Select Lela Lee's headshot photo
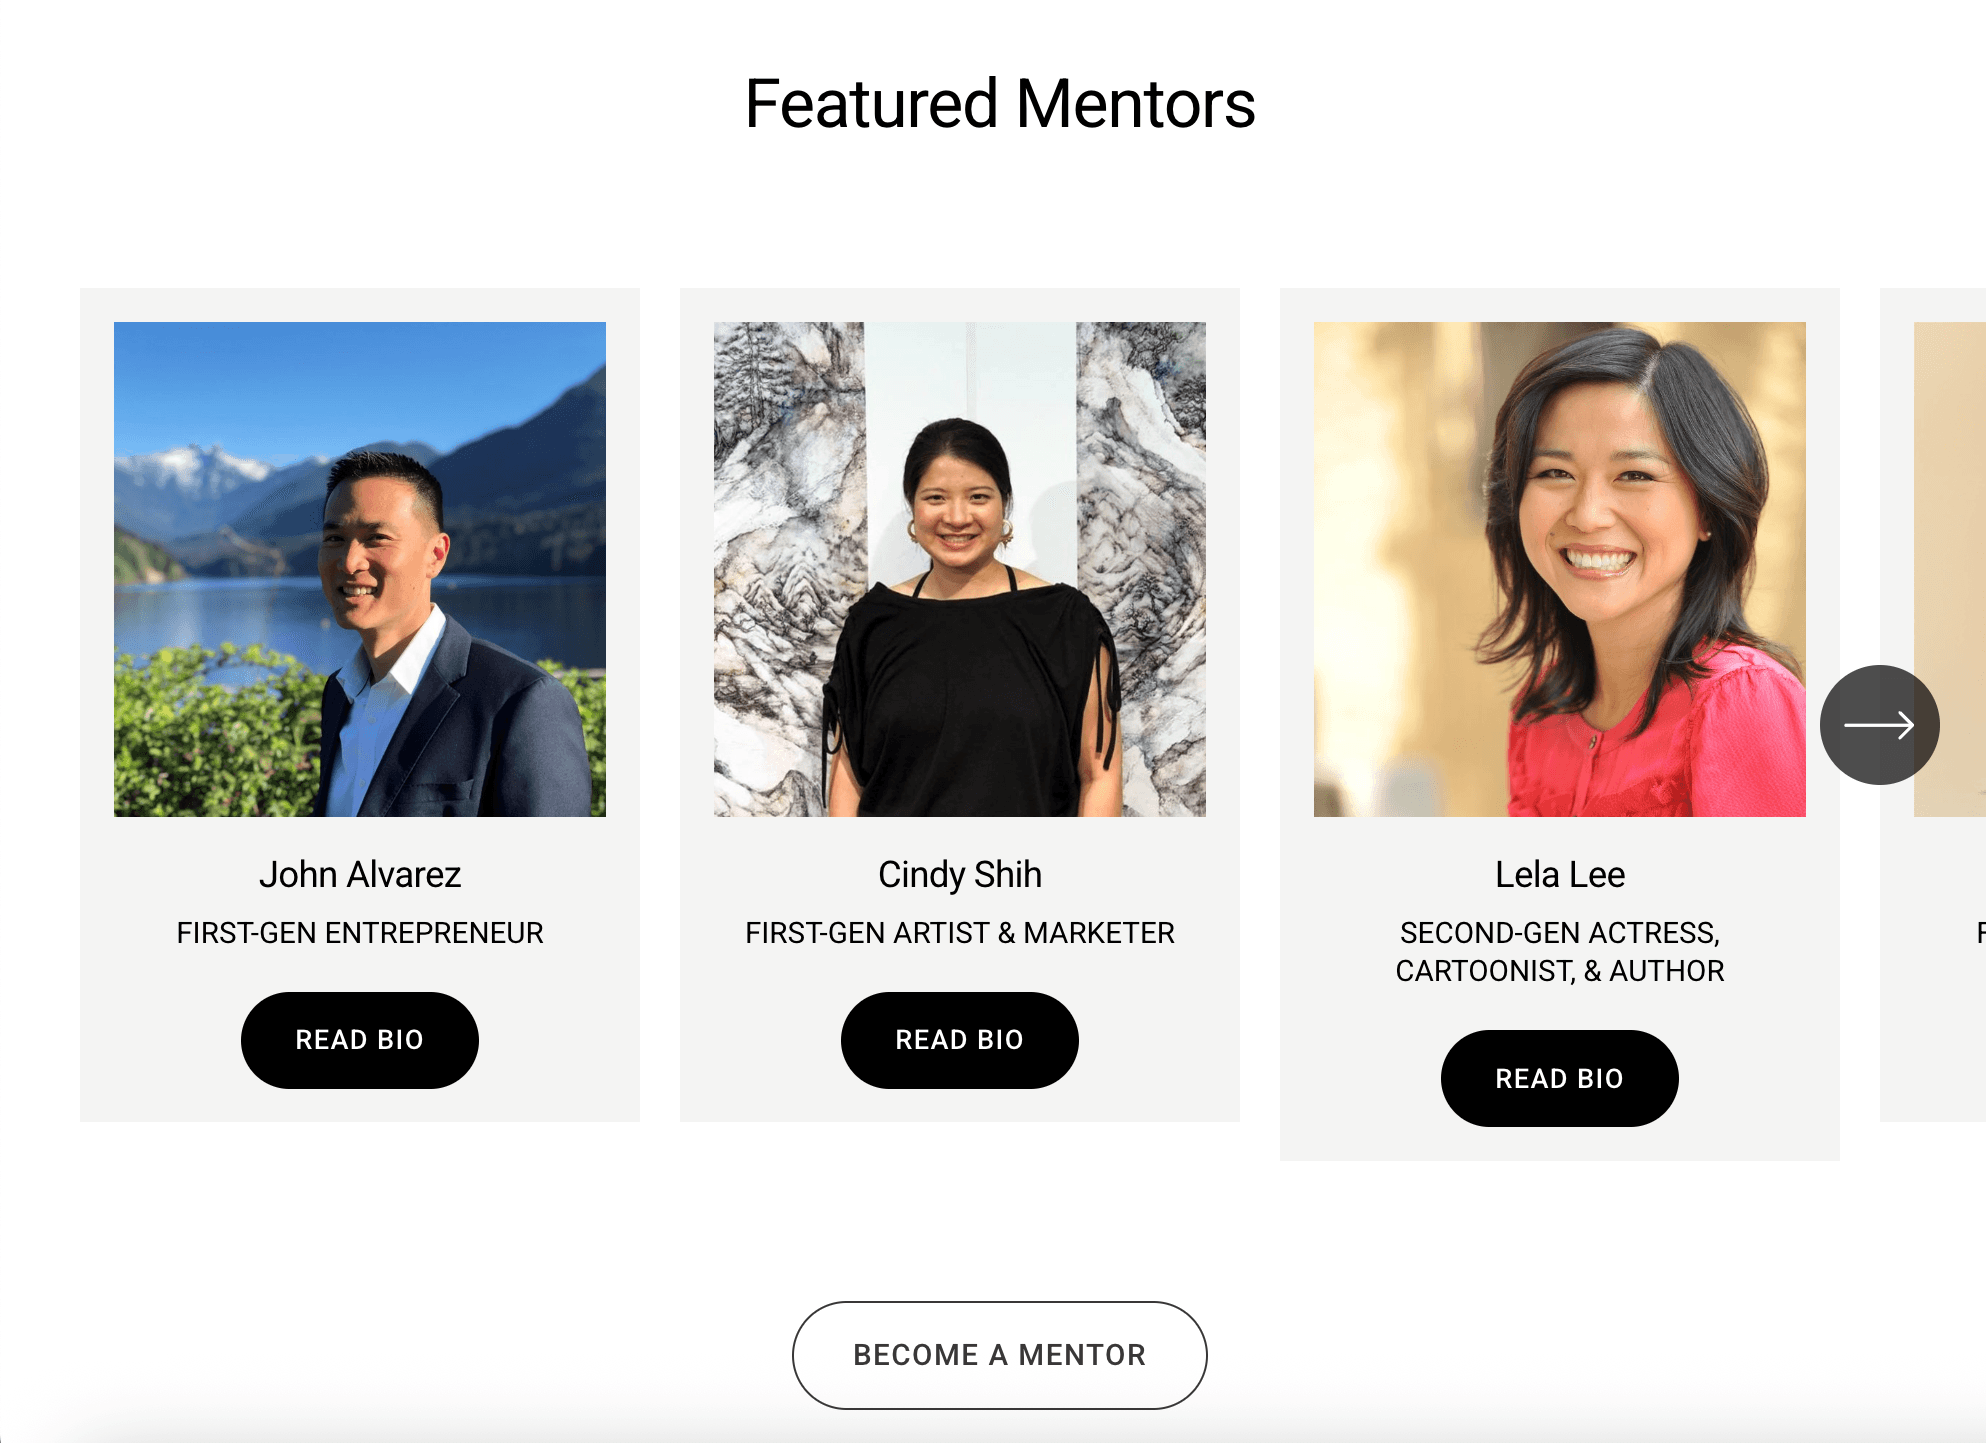Screen dimensions: 1986x1443 point(1559,569)
